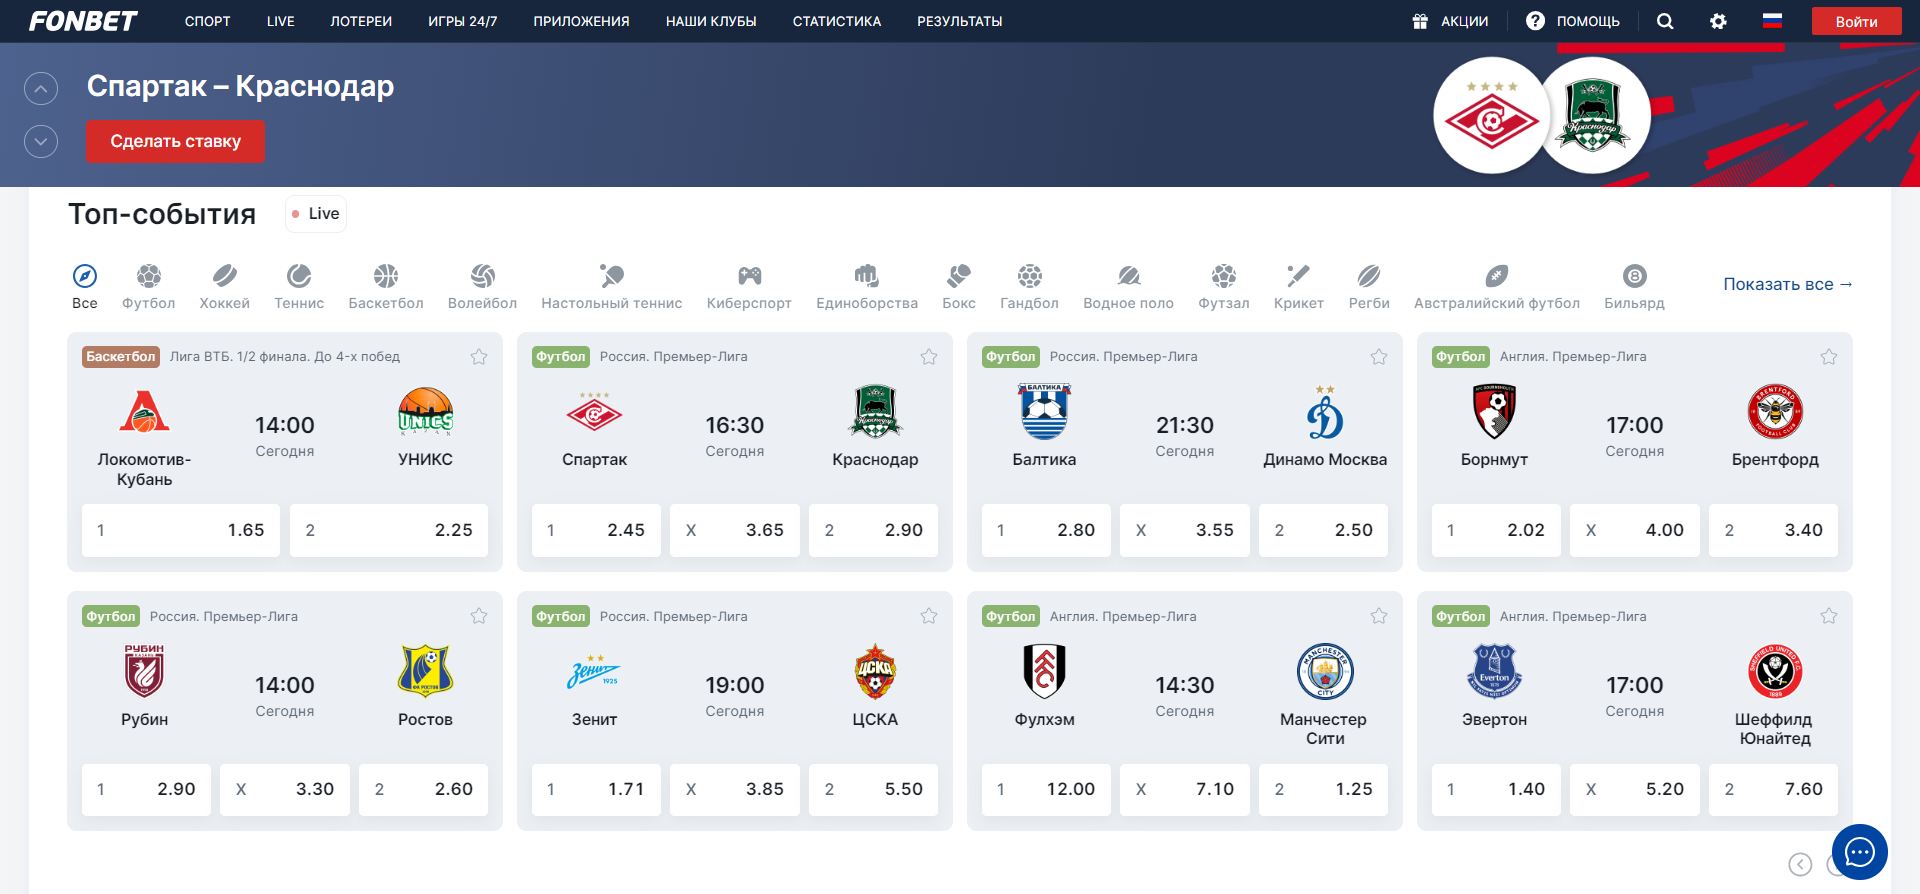The image size is (1920, 894).
Task: Filter top events by Футзал
Action: click(x=1224, y=287)
